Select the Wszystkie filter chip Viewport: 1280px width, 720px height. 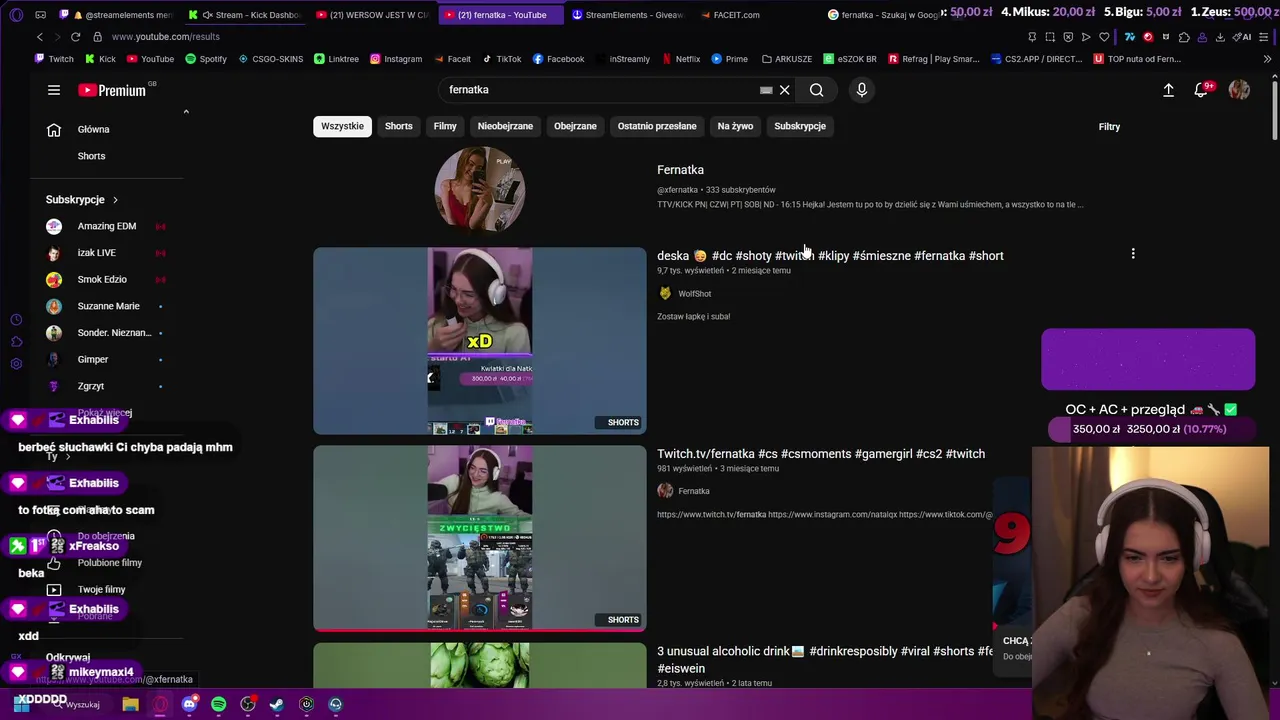(x=342, y=126)
